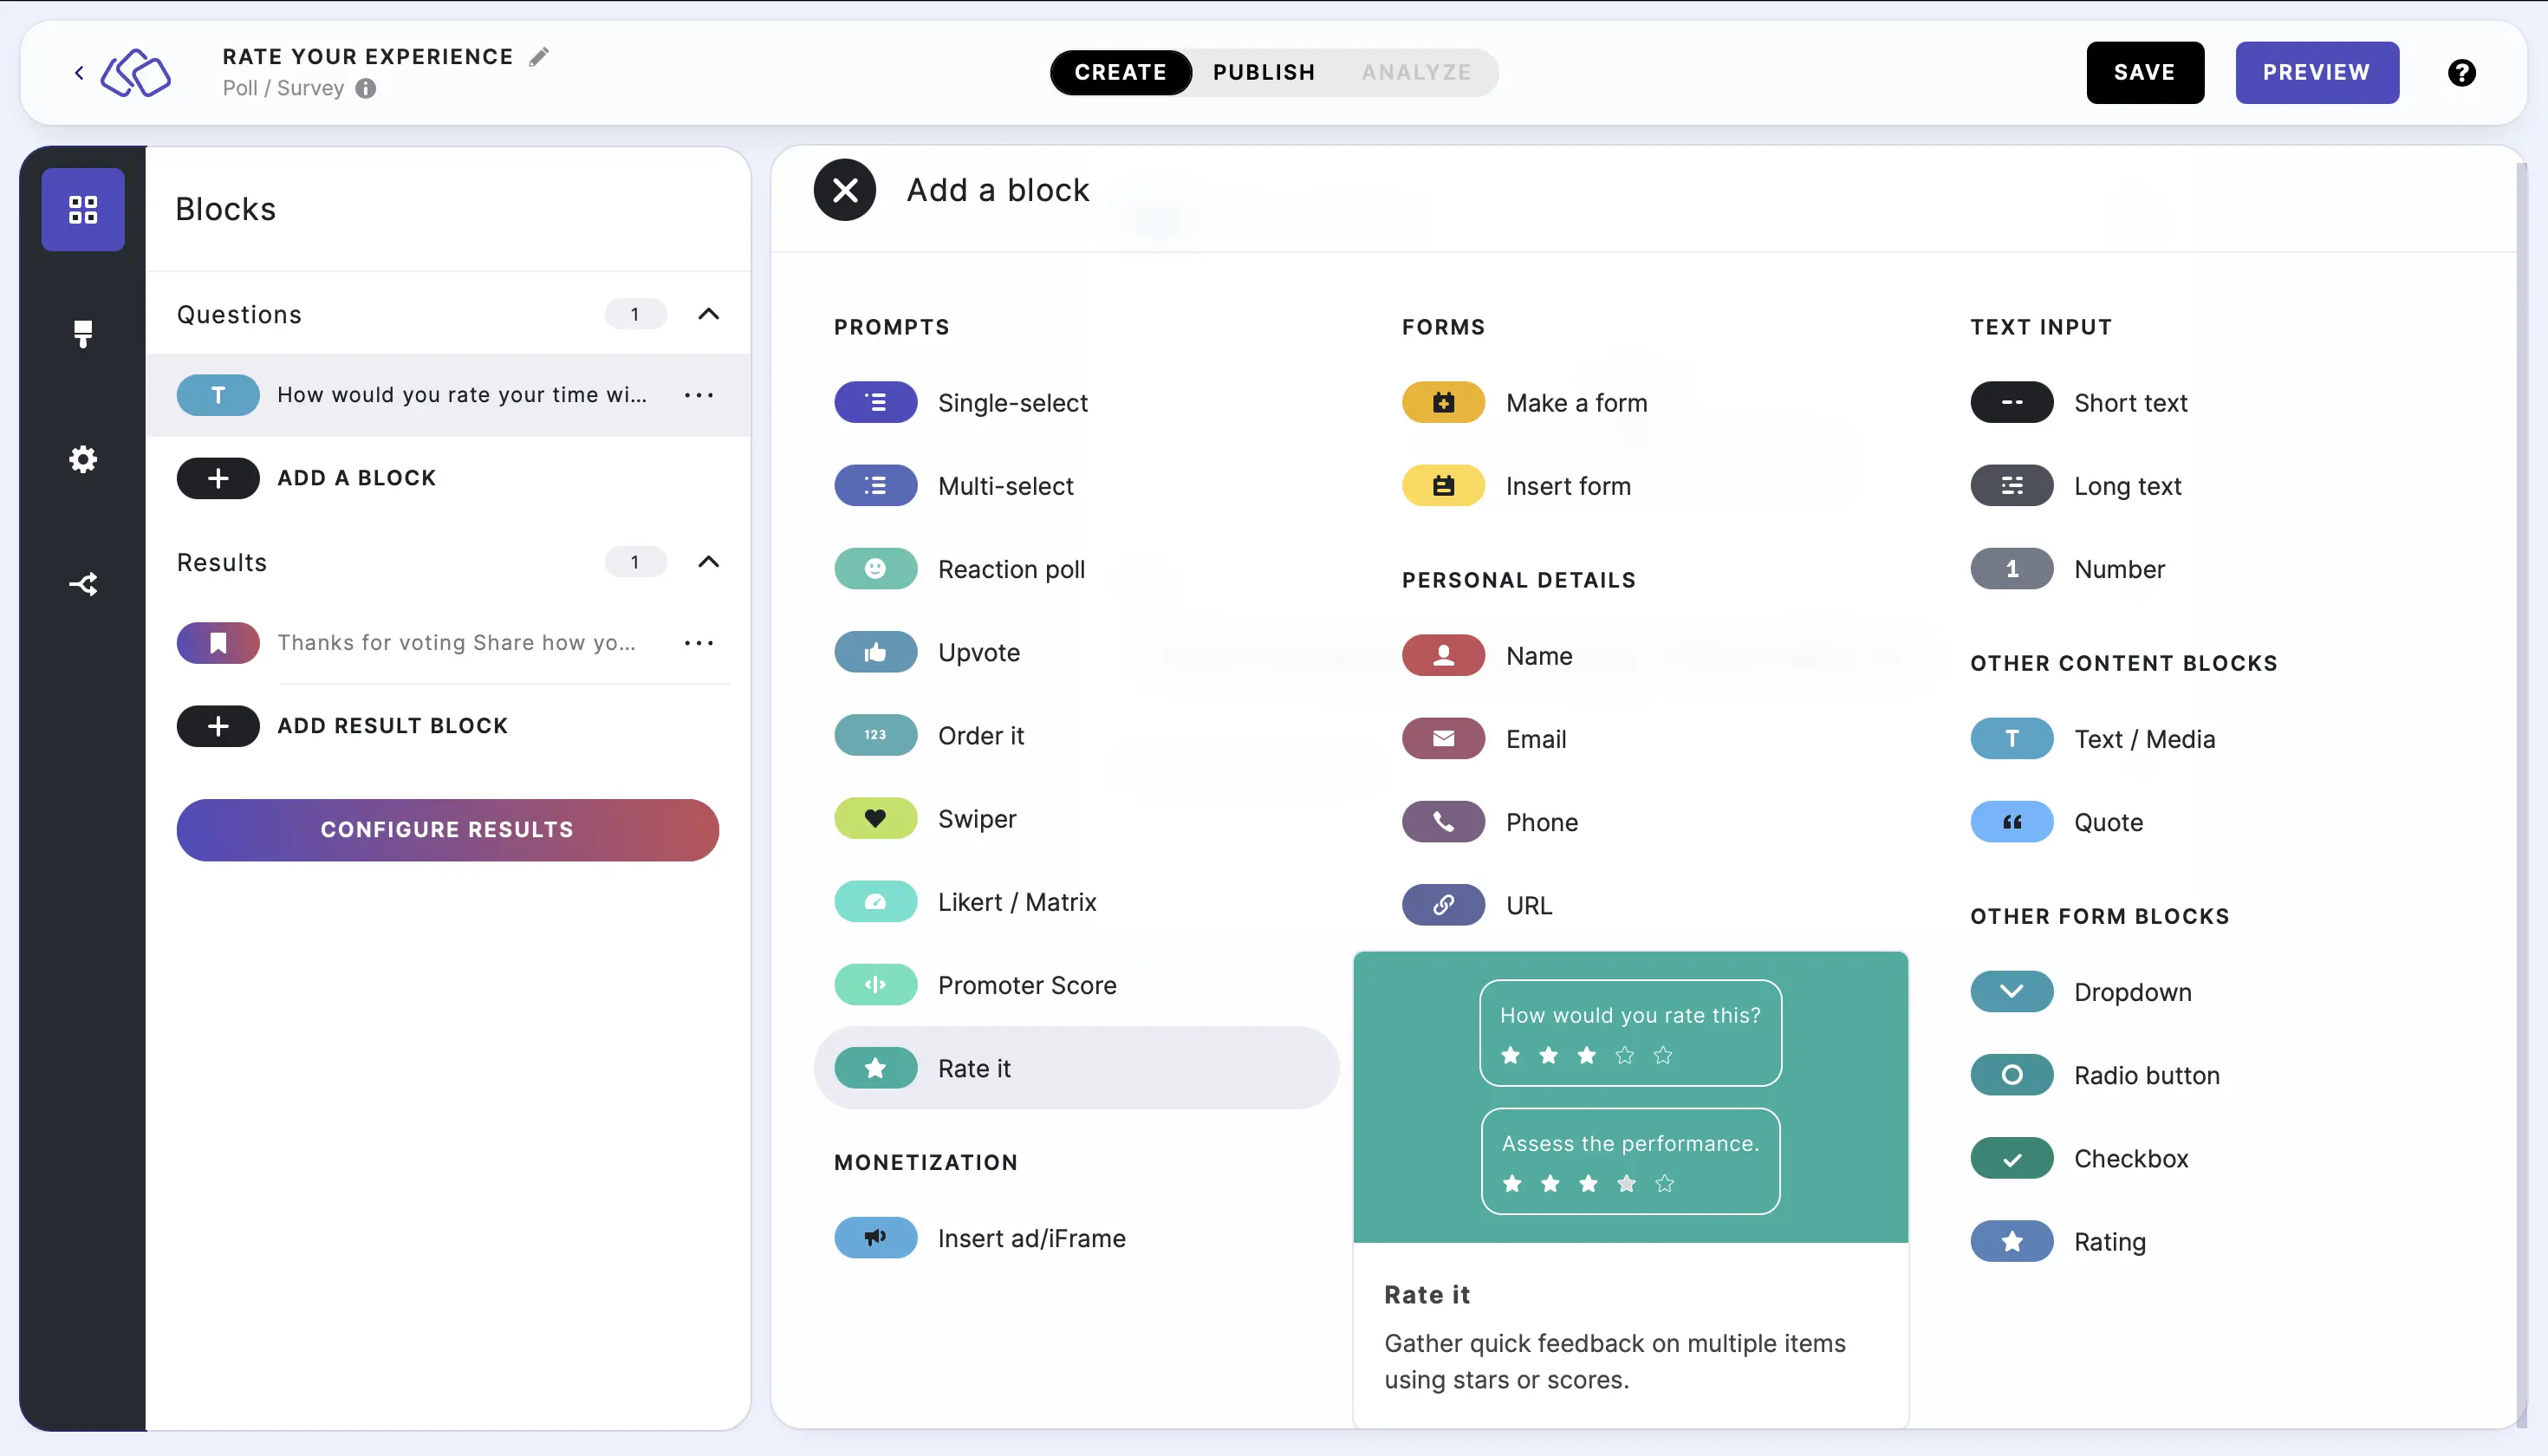Click the Likert / Matrix gauge icon
This screenshot has width=2548, height=1456.
(x=876, y=901)
